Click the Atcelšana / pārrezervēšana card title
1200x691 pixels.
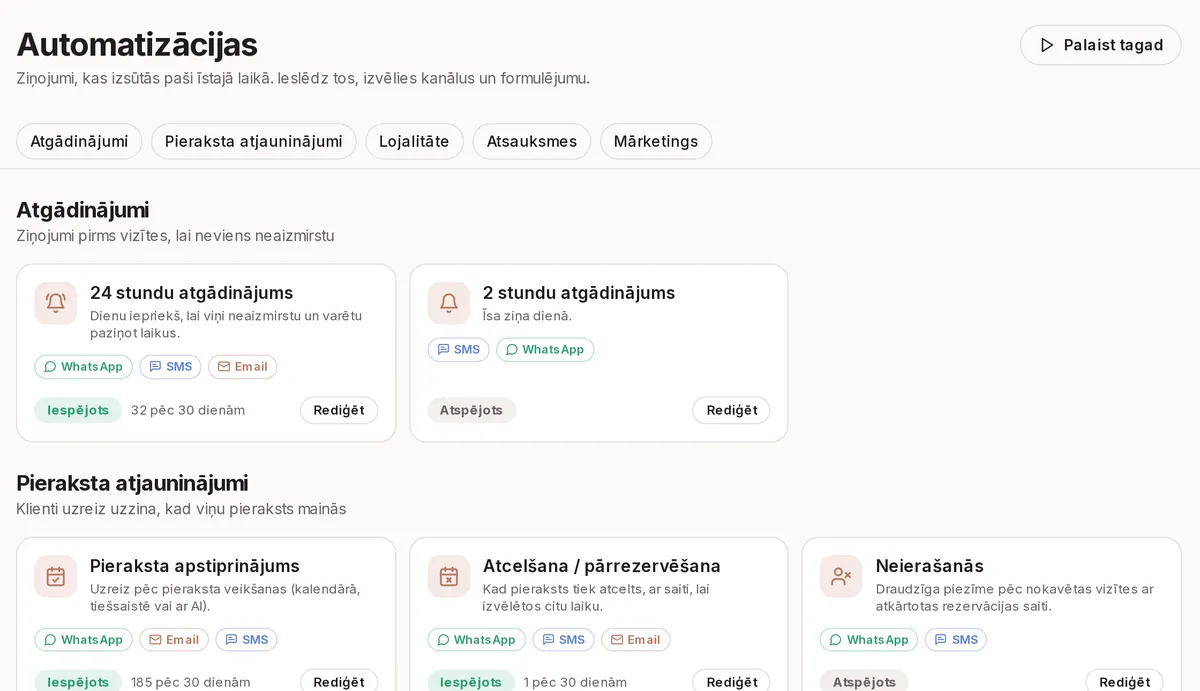(602, 566)
